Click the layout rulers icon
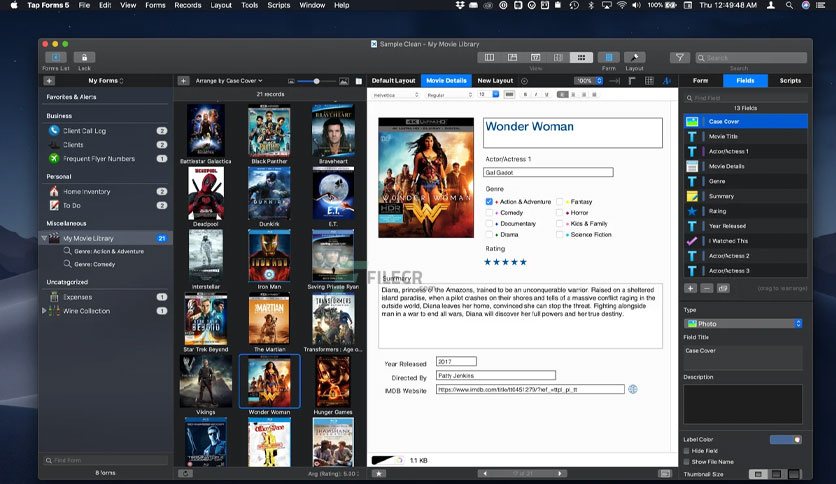Viewport: 836px width, 484px height. tap(632, 80)
